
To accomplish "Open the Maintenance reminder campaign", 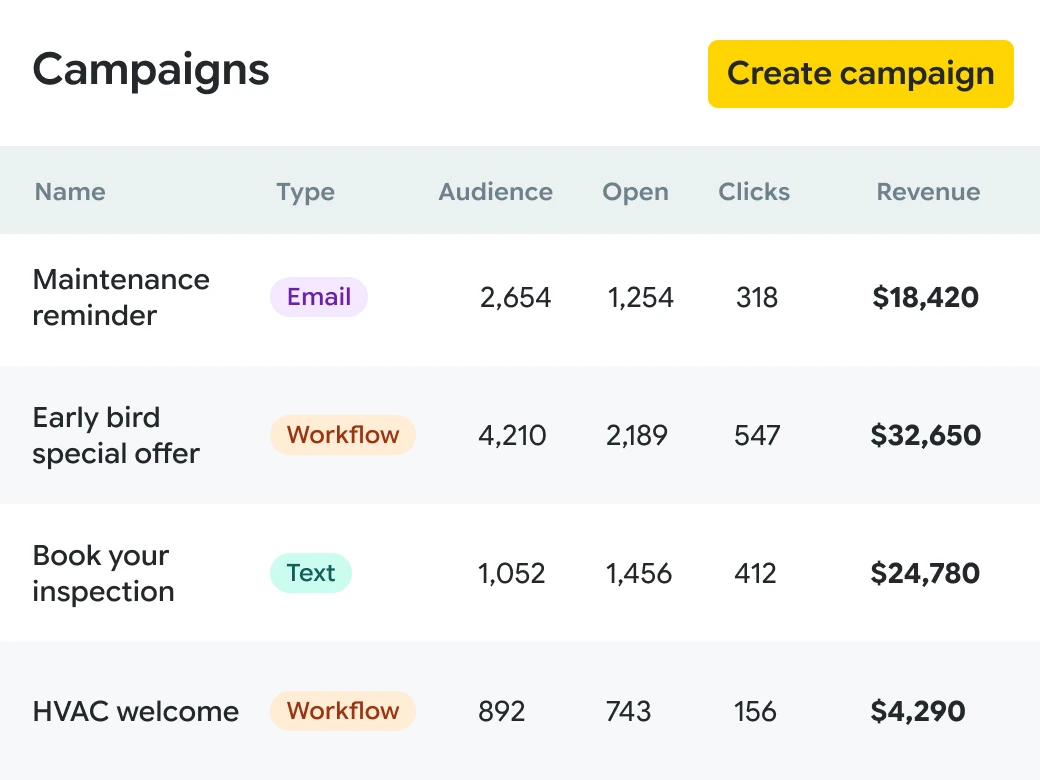I will pos(121,297).
